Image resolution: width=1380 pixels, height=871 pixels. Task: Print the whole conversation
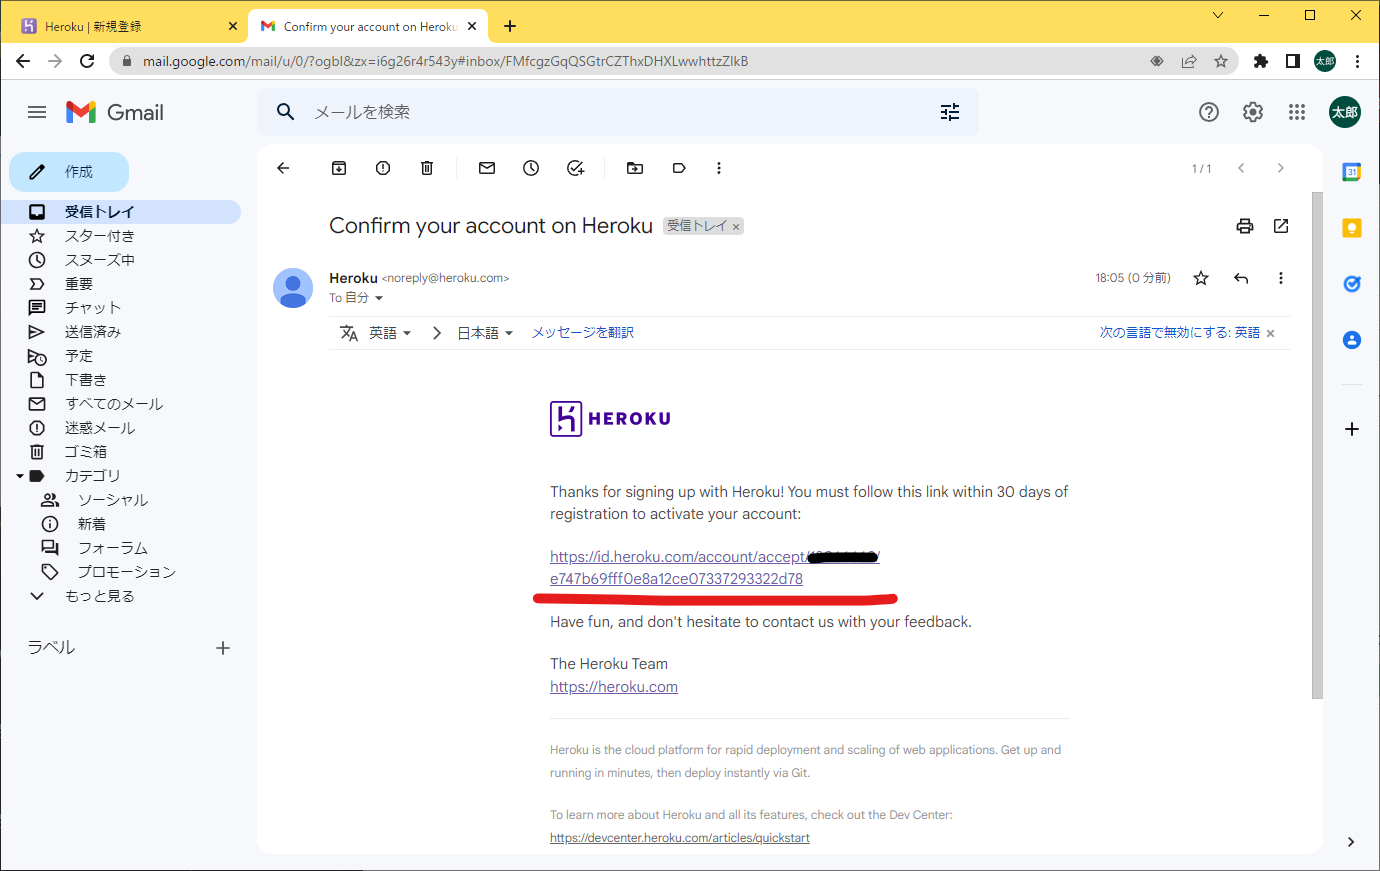coord(1245,226)
